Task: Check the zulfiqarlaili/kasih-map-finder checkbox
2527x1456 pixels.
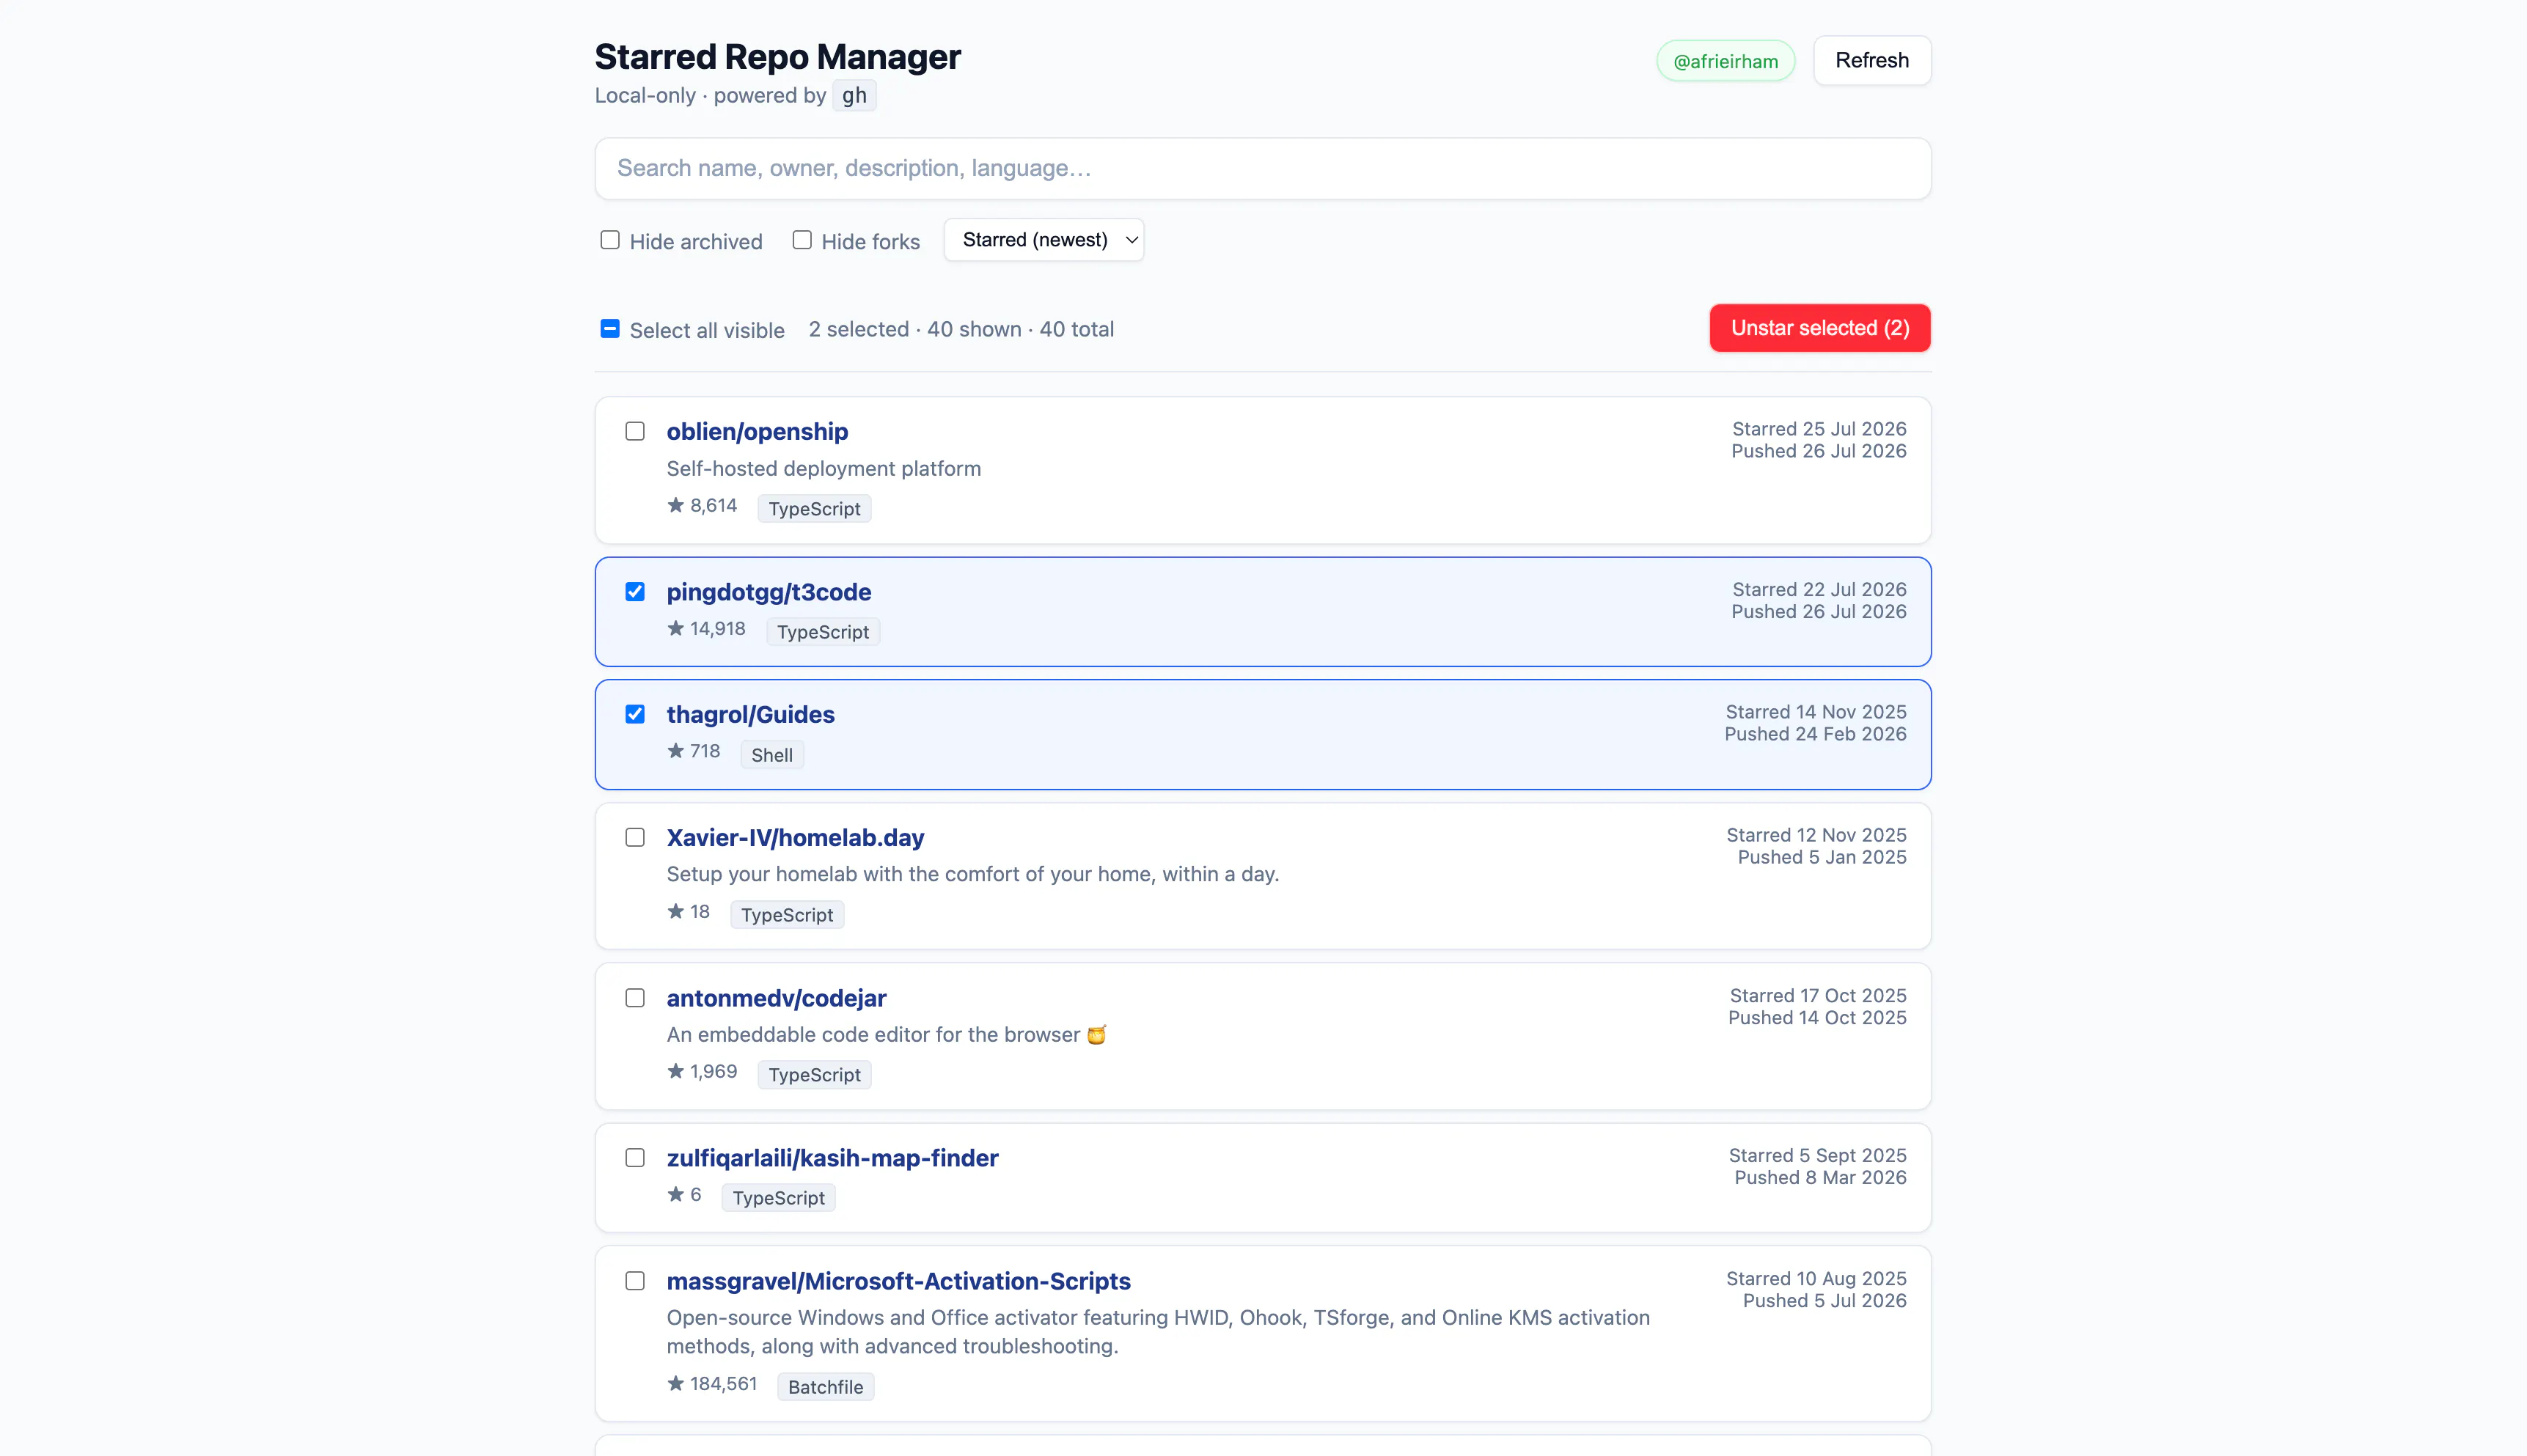Action: tap(635, 1158)
